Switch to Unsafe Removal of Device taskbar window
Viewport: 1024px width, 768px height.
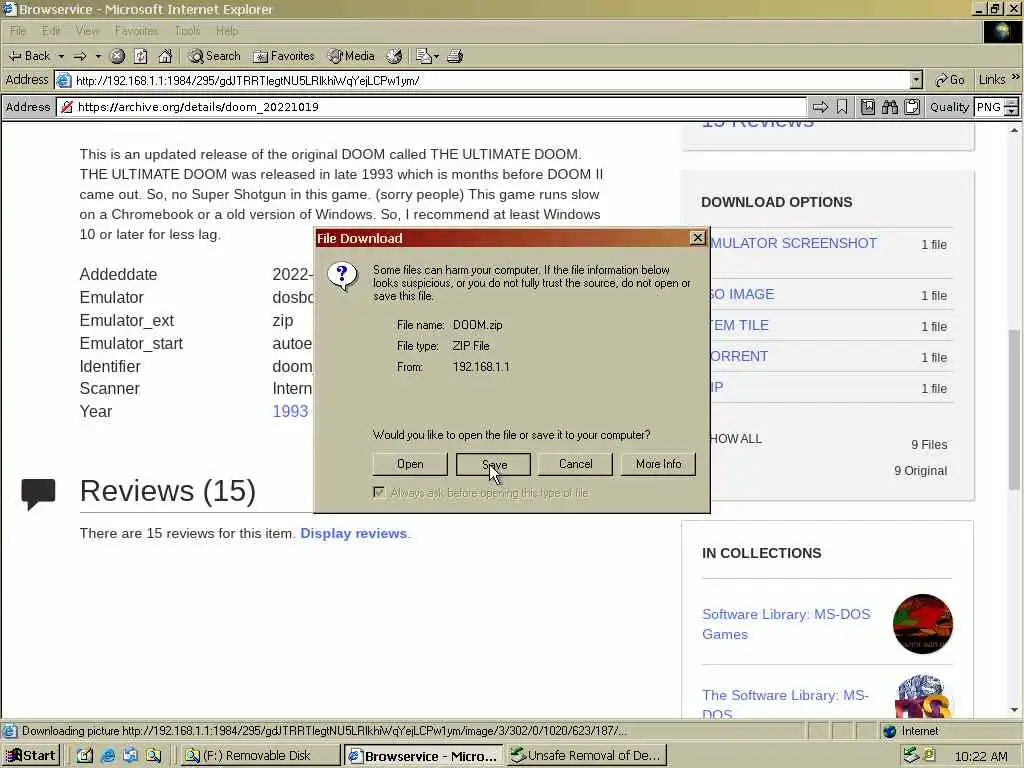click(586, 756)
